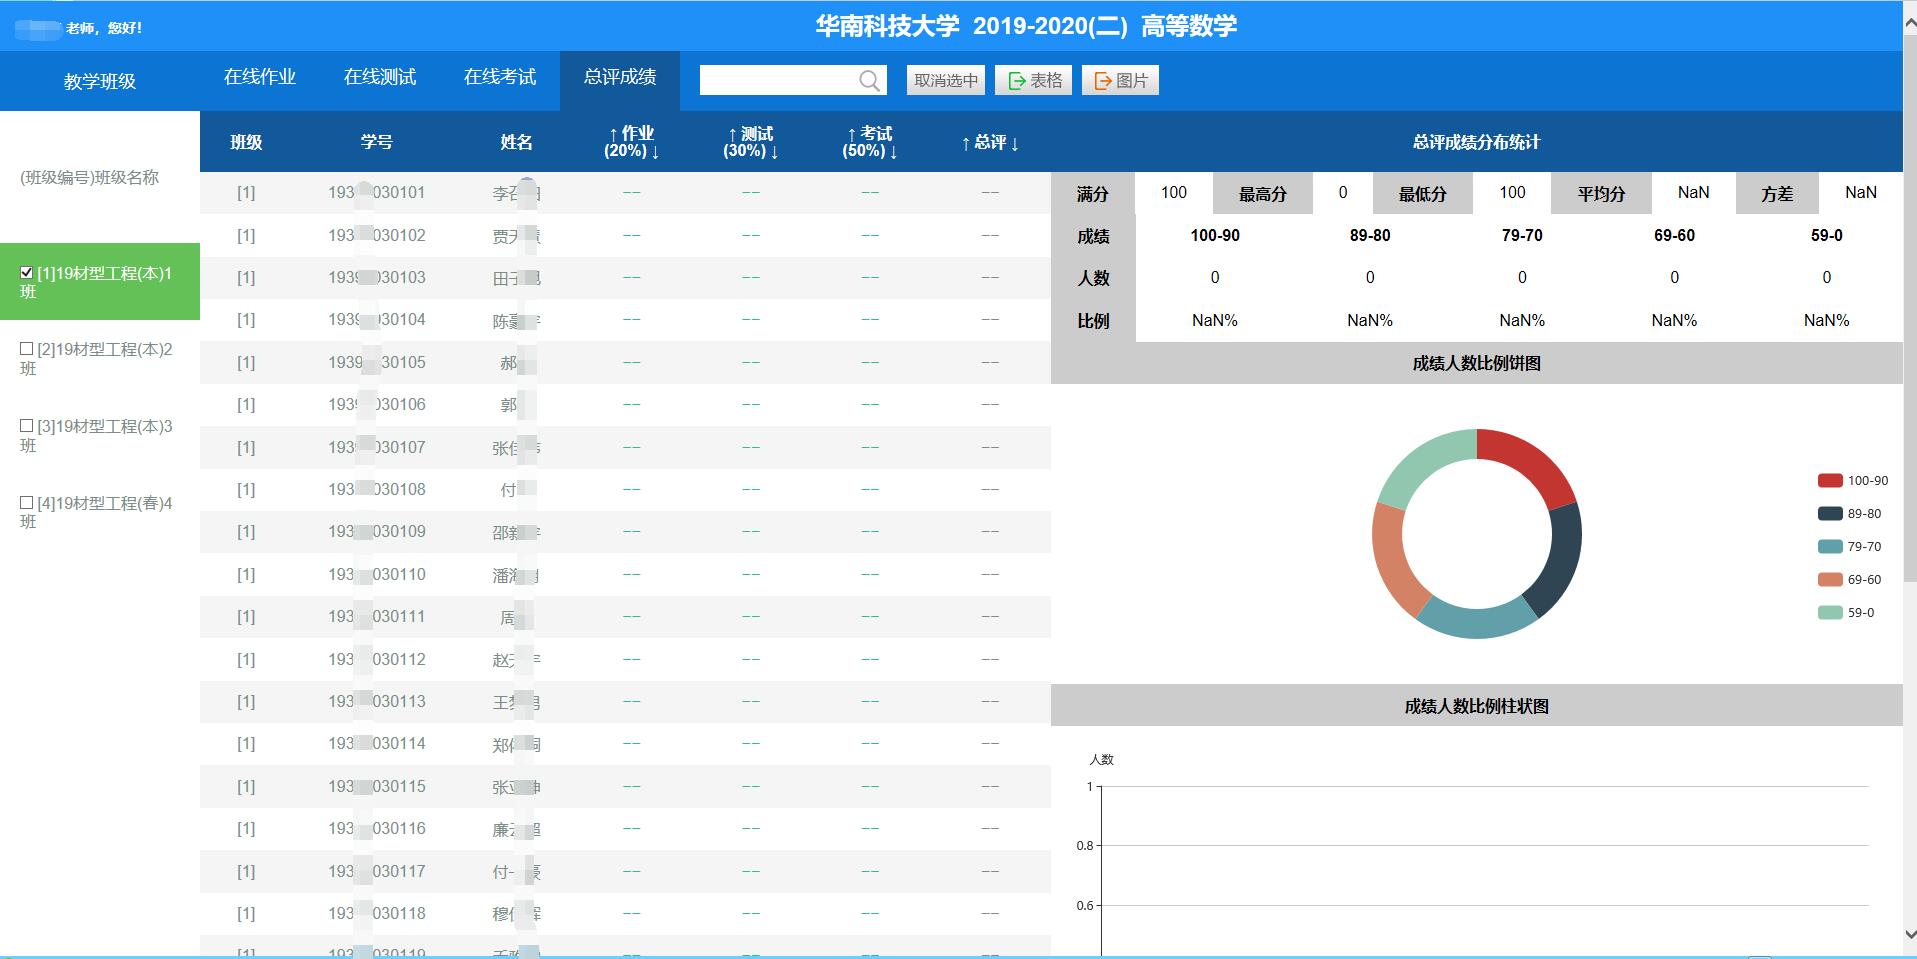Click the (班级编号)班级名称 label
Viewport: 1917px width, 959px height.
point(90,177)
